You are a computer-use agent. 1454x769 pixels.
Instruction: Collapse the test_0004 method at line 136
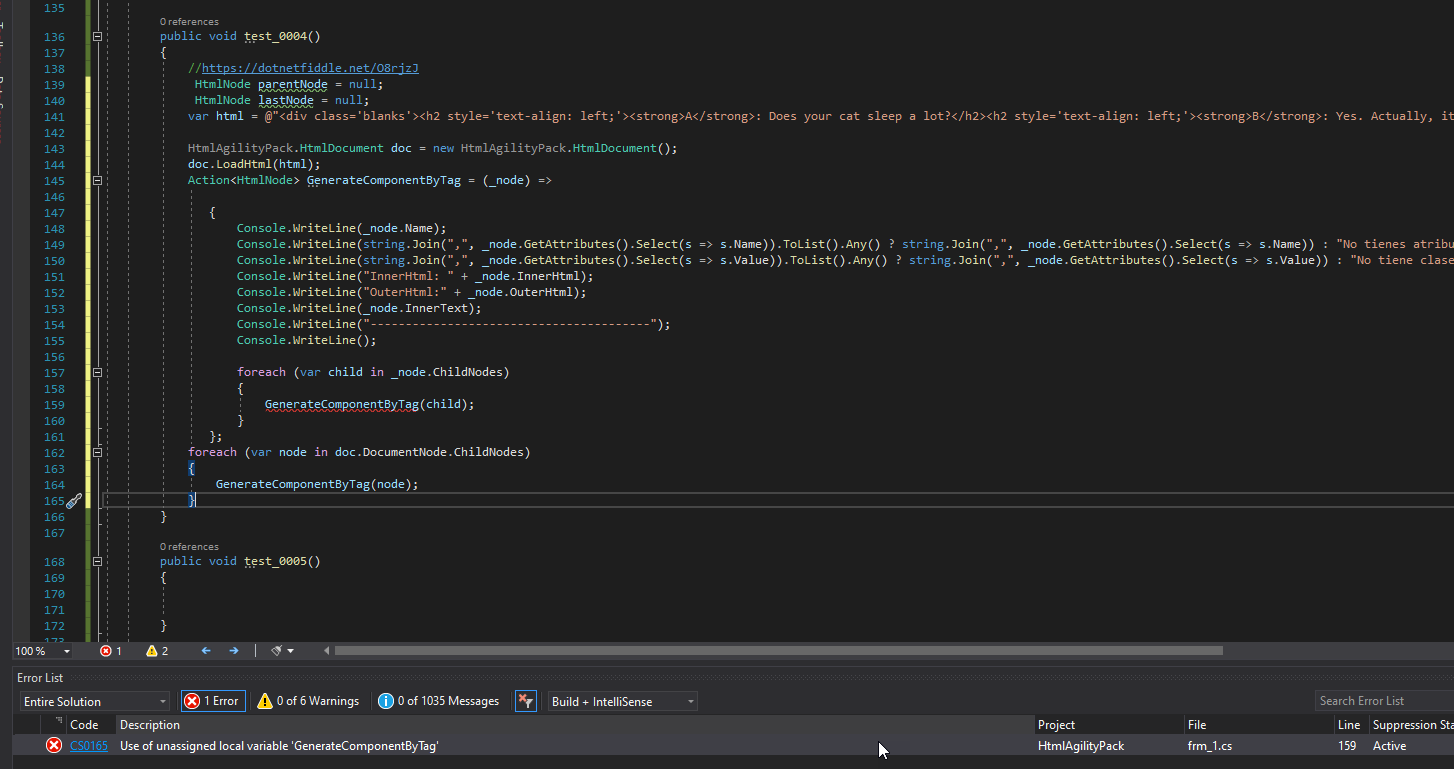click(x=97, y=37)
